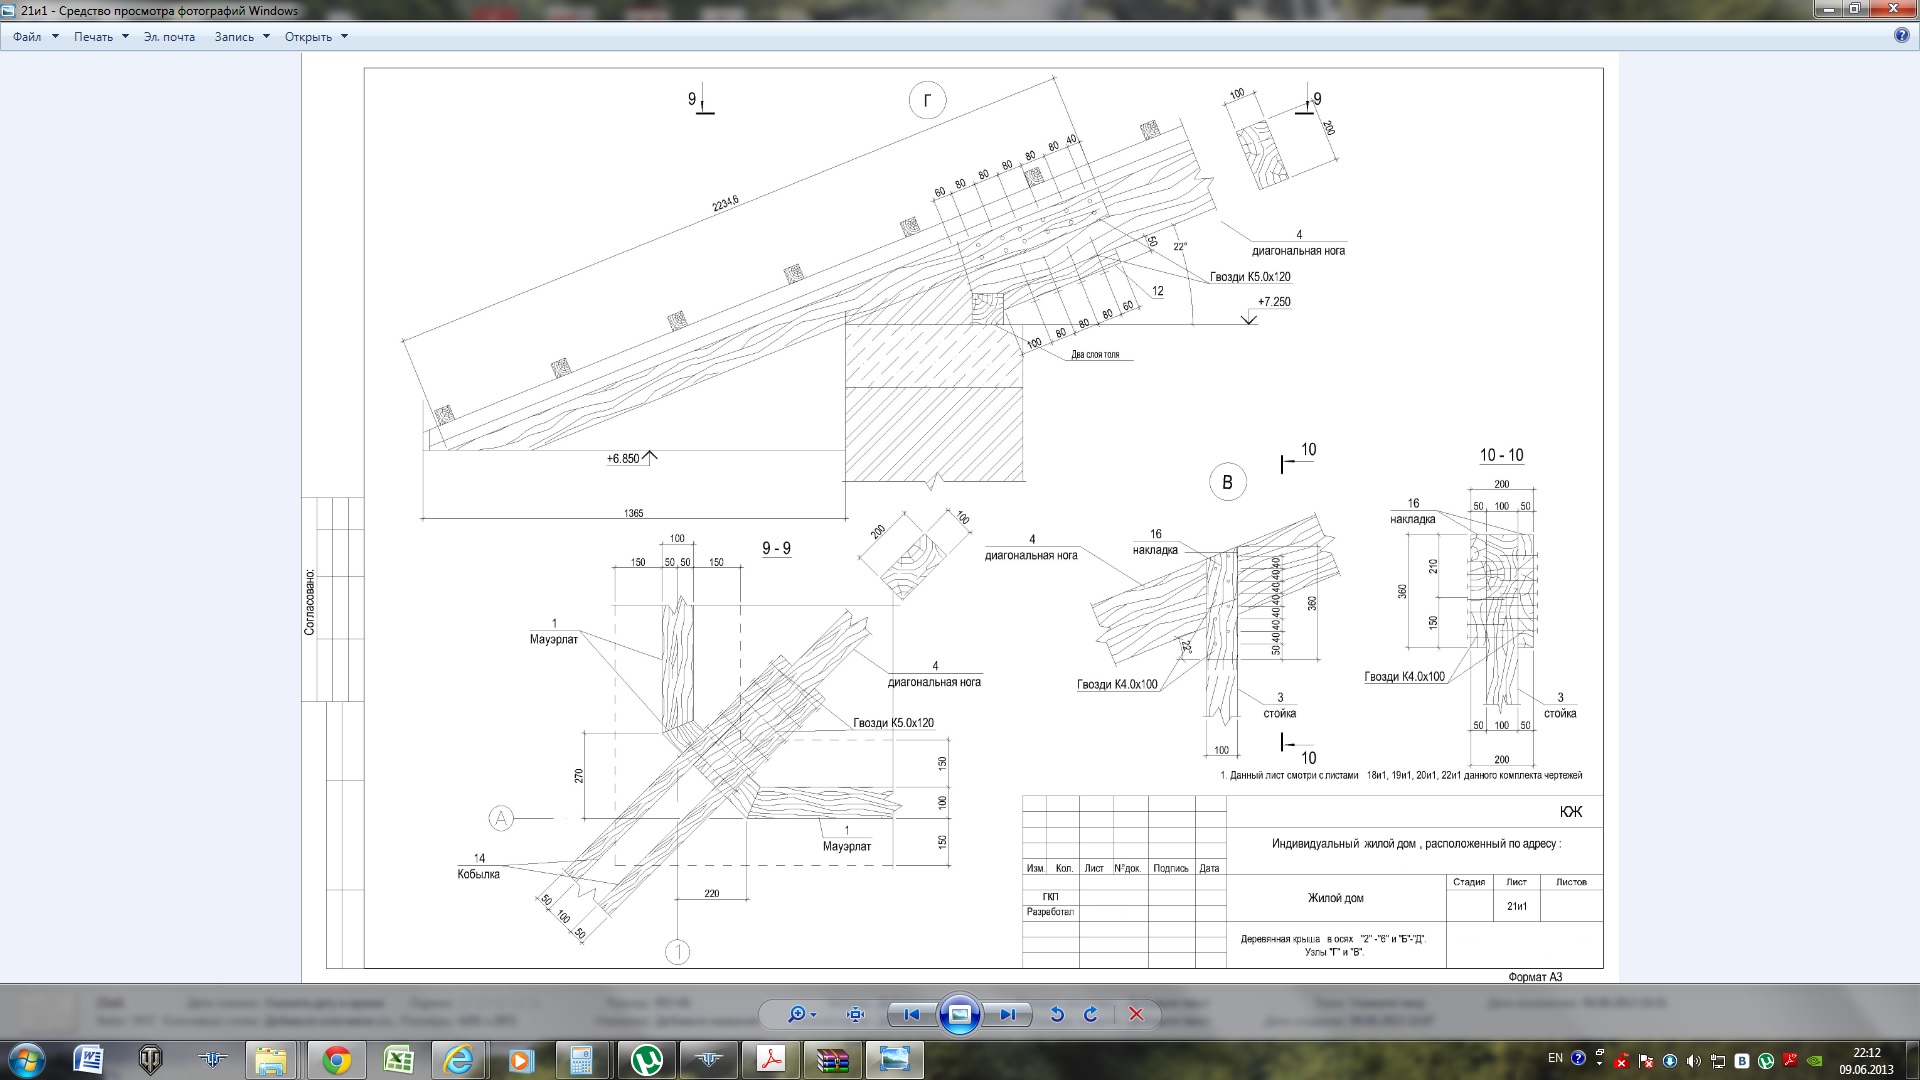
Task: Click the 'Согласовано:' side label
Action: pyautogui.click(x=310, y=603)
